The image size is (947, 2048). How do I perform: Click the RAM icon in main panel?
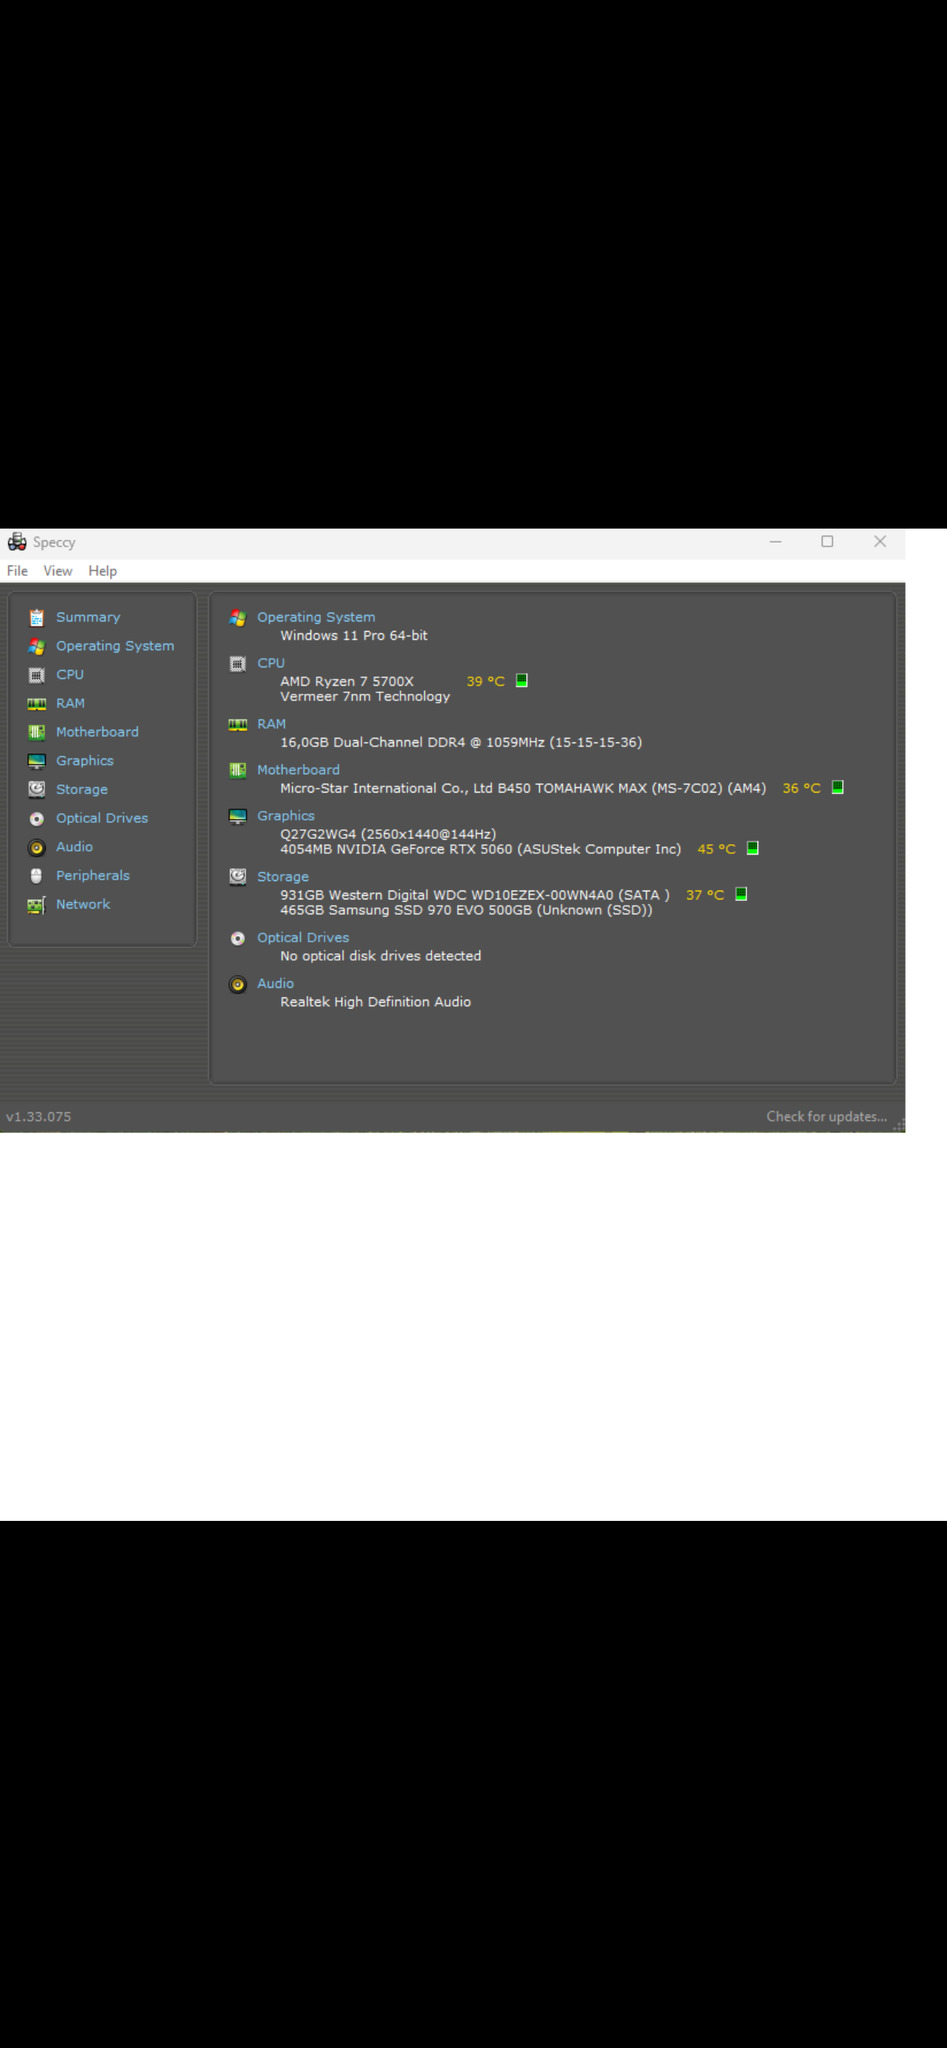click(x=238, y=725)
